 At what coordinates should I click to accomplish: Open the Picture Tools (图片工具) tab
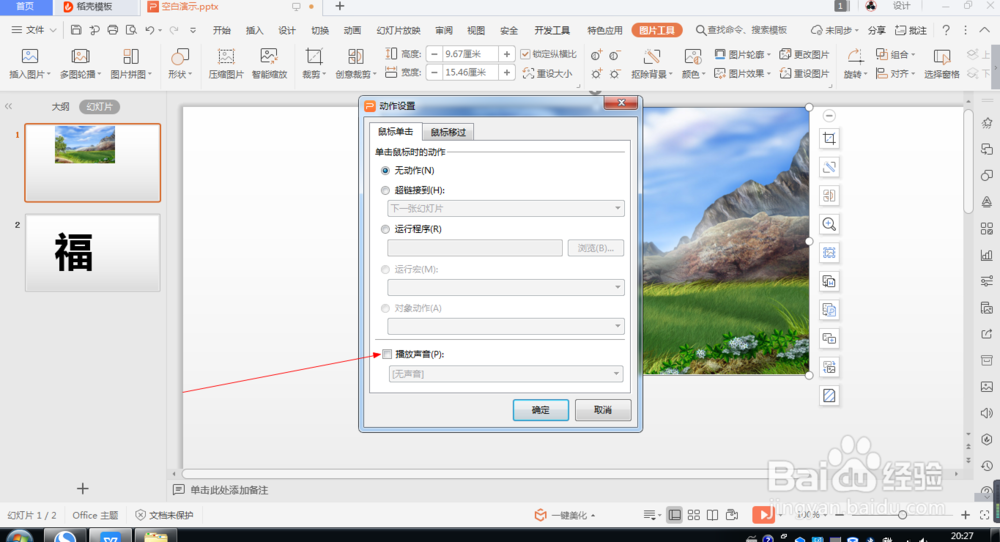656,30
